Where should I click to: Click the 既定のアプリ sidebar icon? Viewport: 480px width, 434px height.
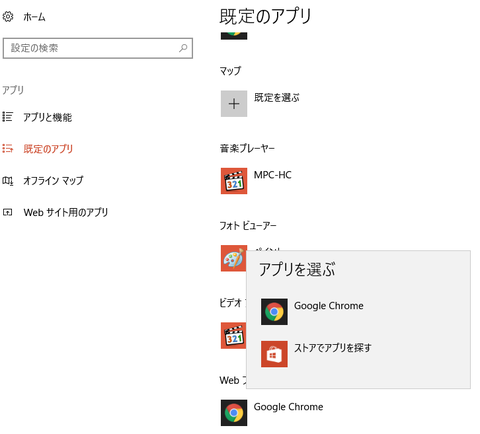click(x=7, y=148)
